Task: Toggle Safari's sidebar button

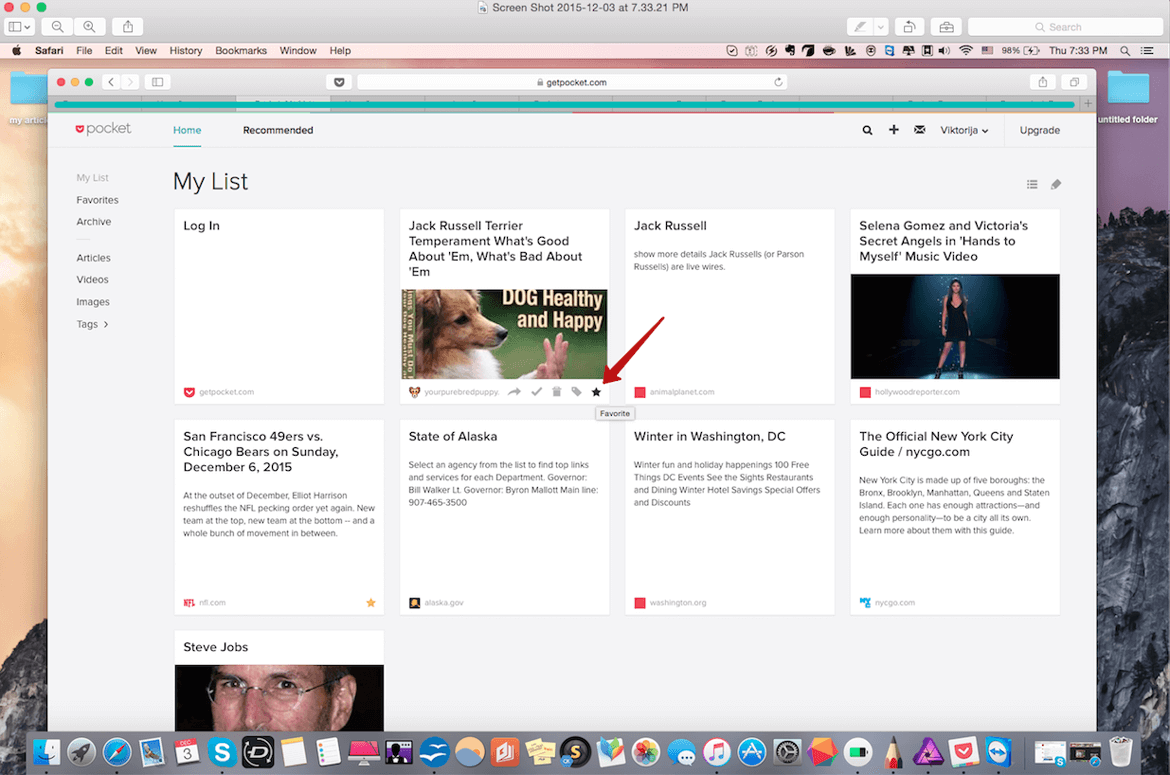Action: (157, 82)
